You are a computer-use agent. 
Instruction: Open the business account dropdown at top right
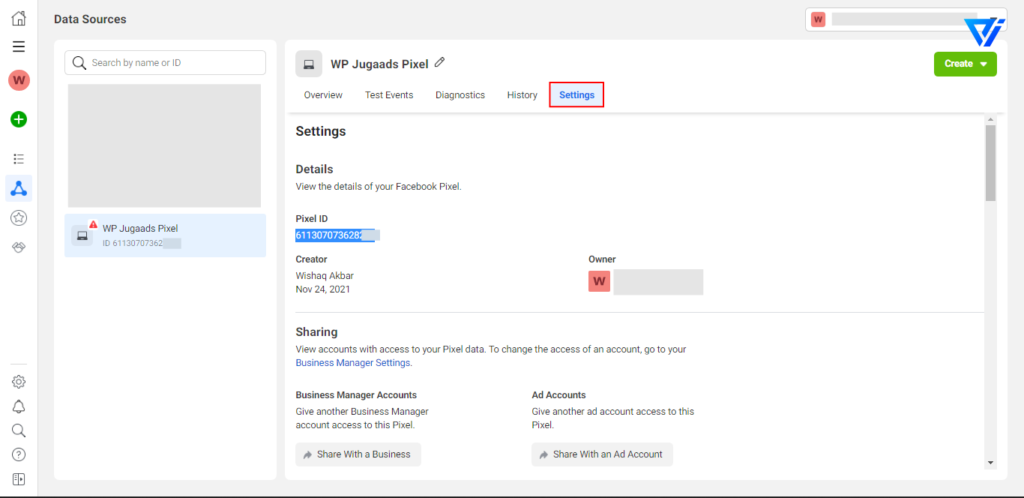coord(906,20)
